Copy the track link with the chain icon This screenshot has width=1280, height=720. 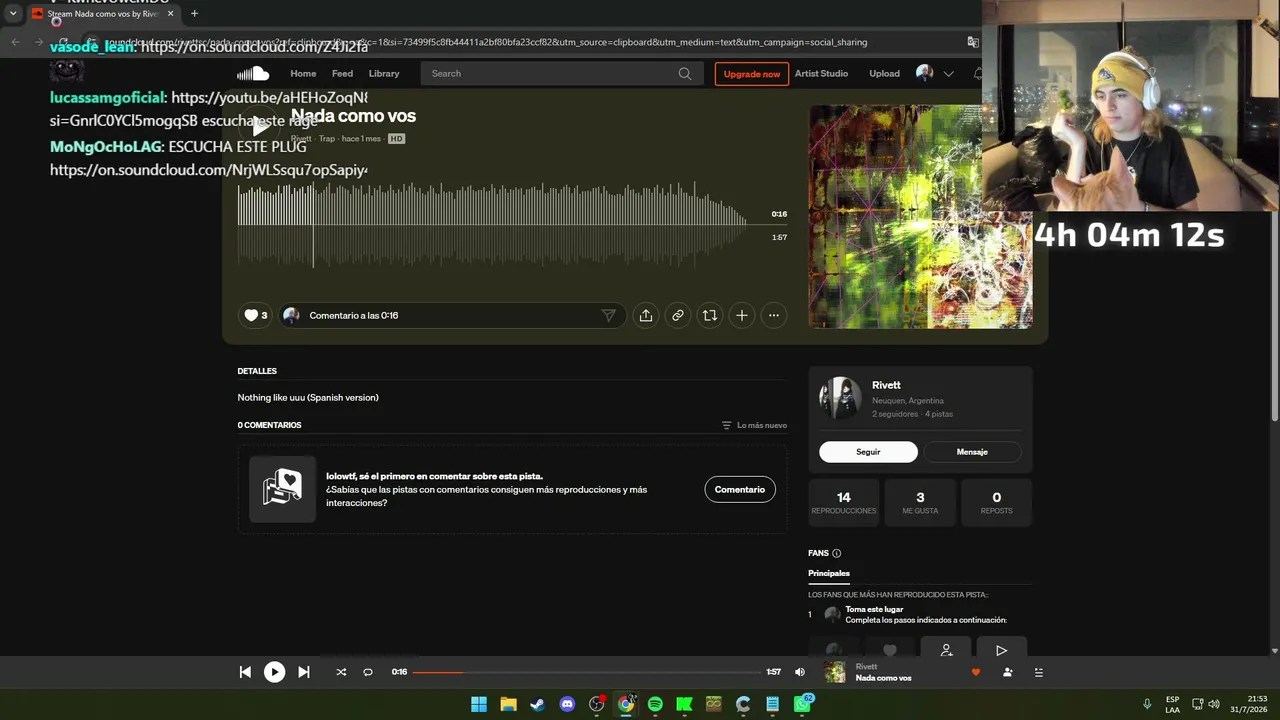678,315
